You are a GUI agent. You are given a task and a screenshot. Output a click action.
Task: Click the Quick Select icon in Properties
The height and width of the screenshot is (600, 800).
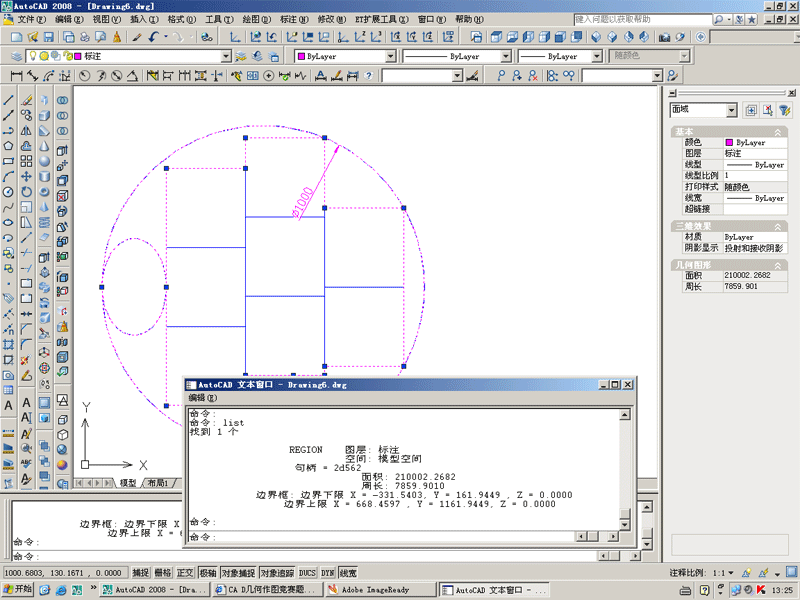(x=784, y=110)
